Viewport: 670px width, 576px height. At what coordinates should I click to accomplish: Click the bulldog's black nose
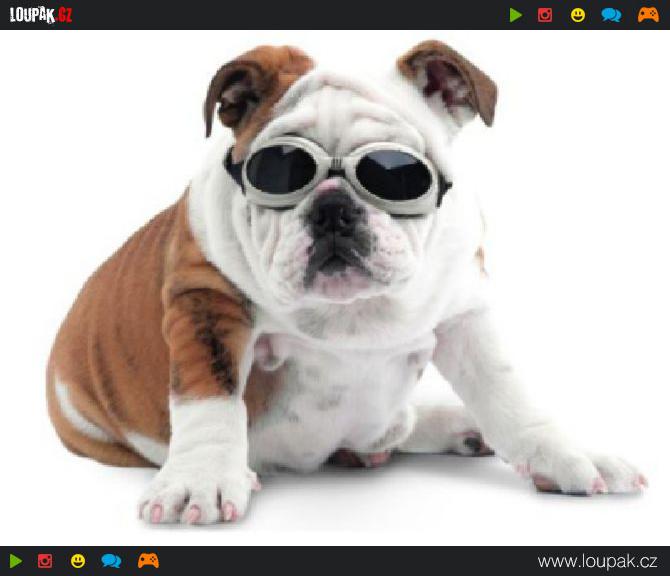(x=336, y=212)
